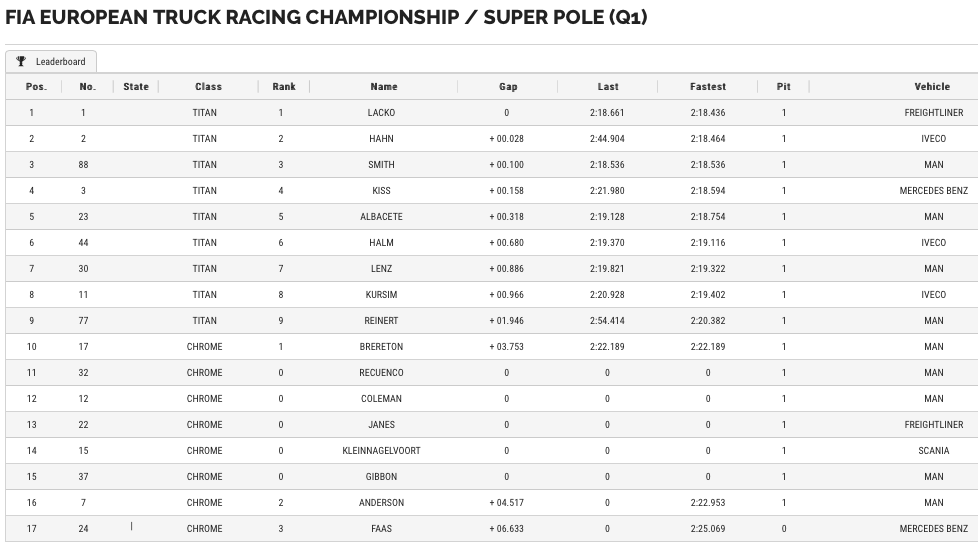Click the FAAS row name
This screenshot has height=551, width=978.
point(381,529)
